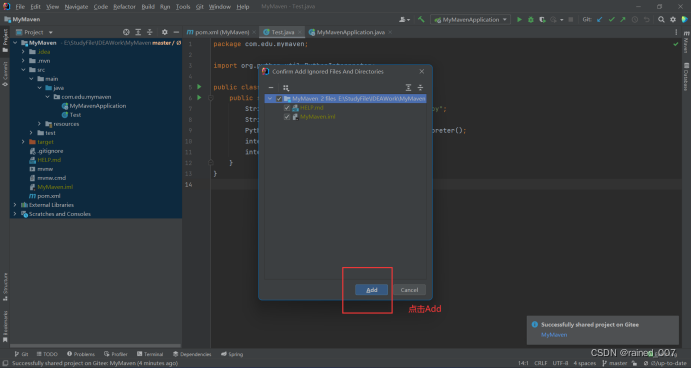Uncheck the HELP.md checkbox
The image size is (692, 368).
(287, 108)
